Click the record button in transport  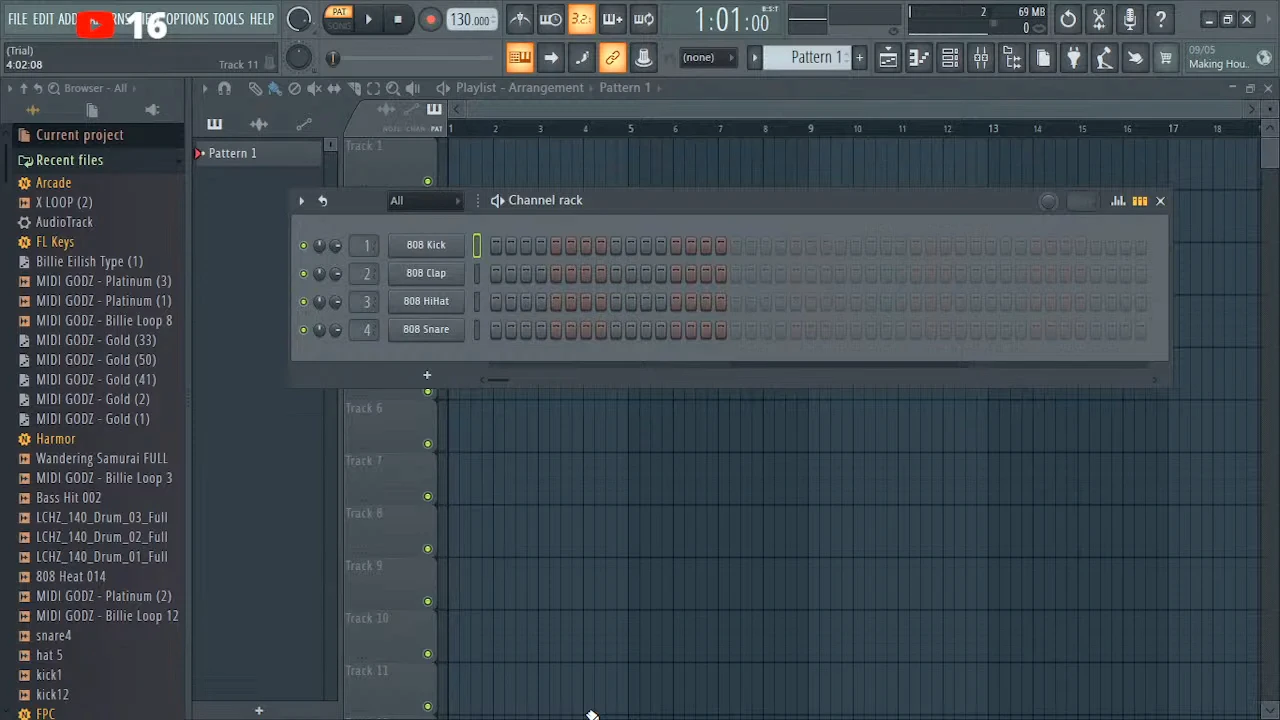(x=430, y=19)
